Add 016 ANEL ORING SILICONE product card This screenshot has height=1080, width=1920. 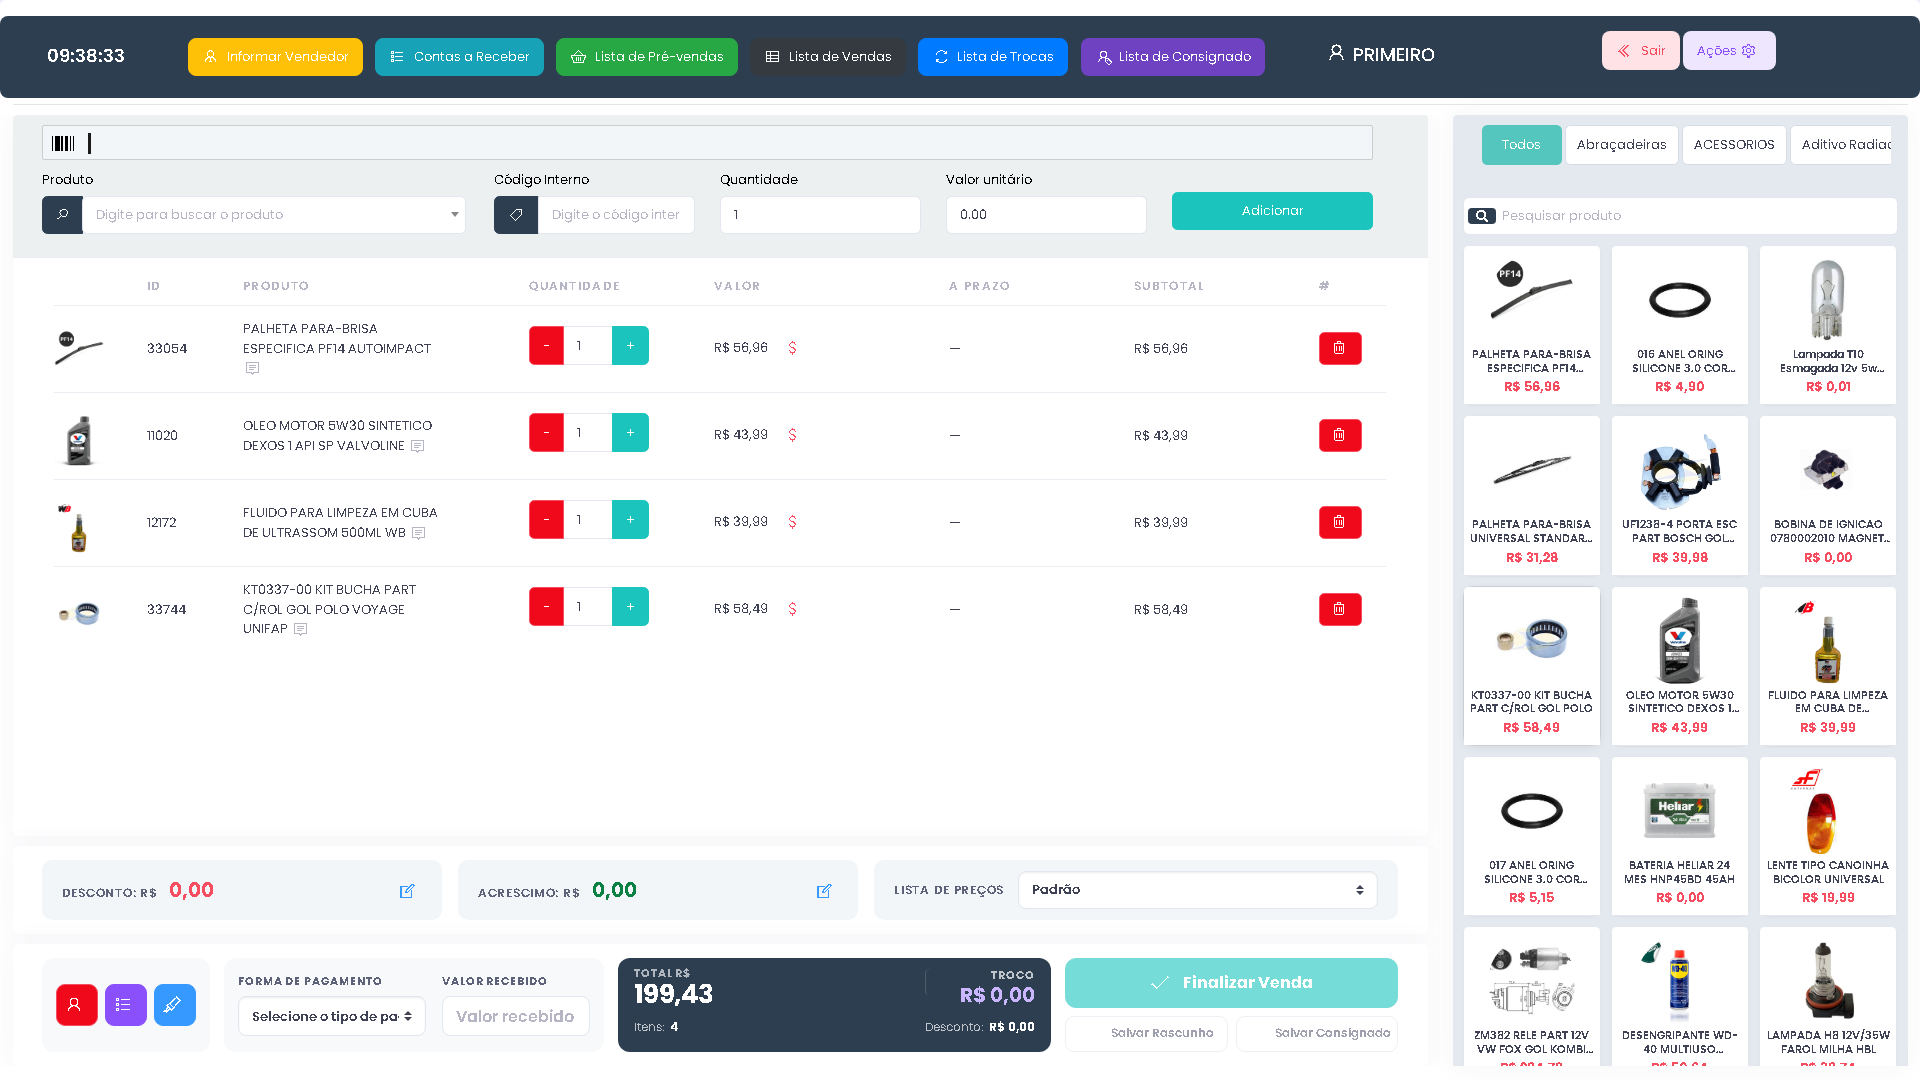click(1680, 325)
